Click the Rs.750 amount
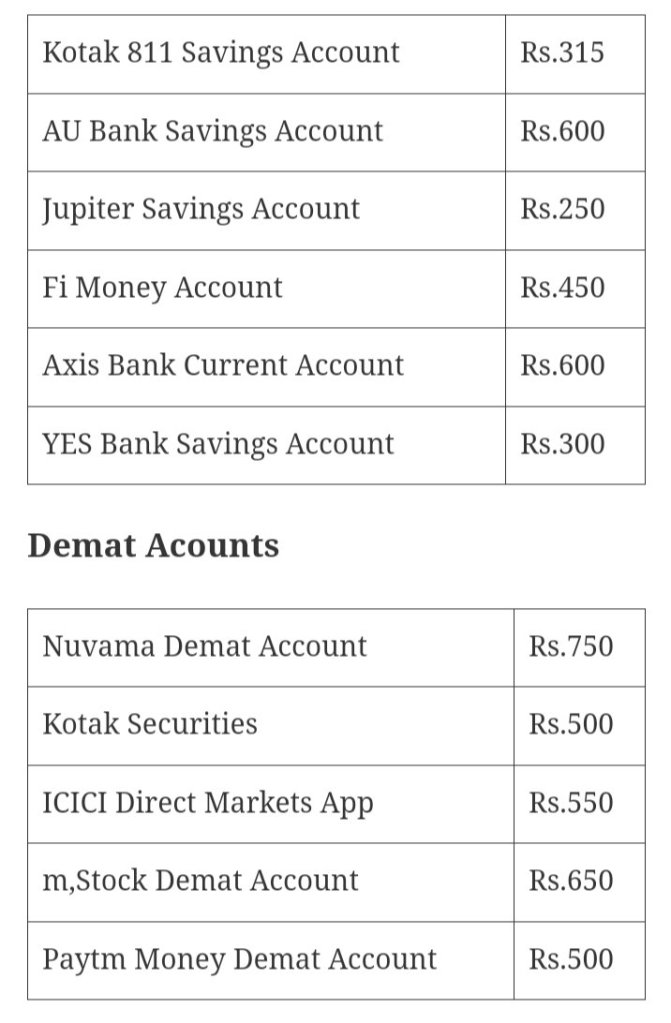671x1023 pixels. (571, 647)
